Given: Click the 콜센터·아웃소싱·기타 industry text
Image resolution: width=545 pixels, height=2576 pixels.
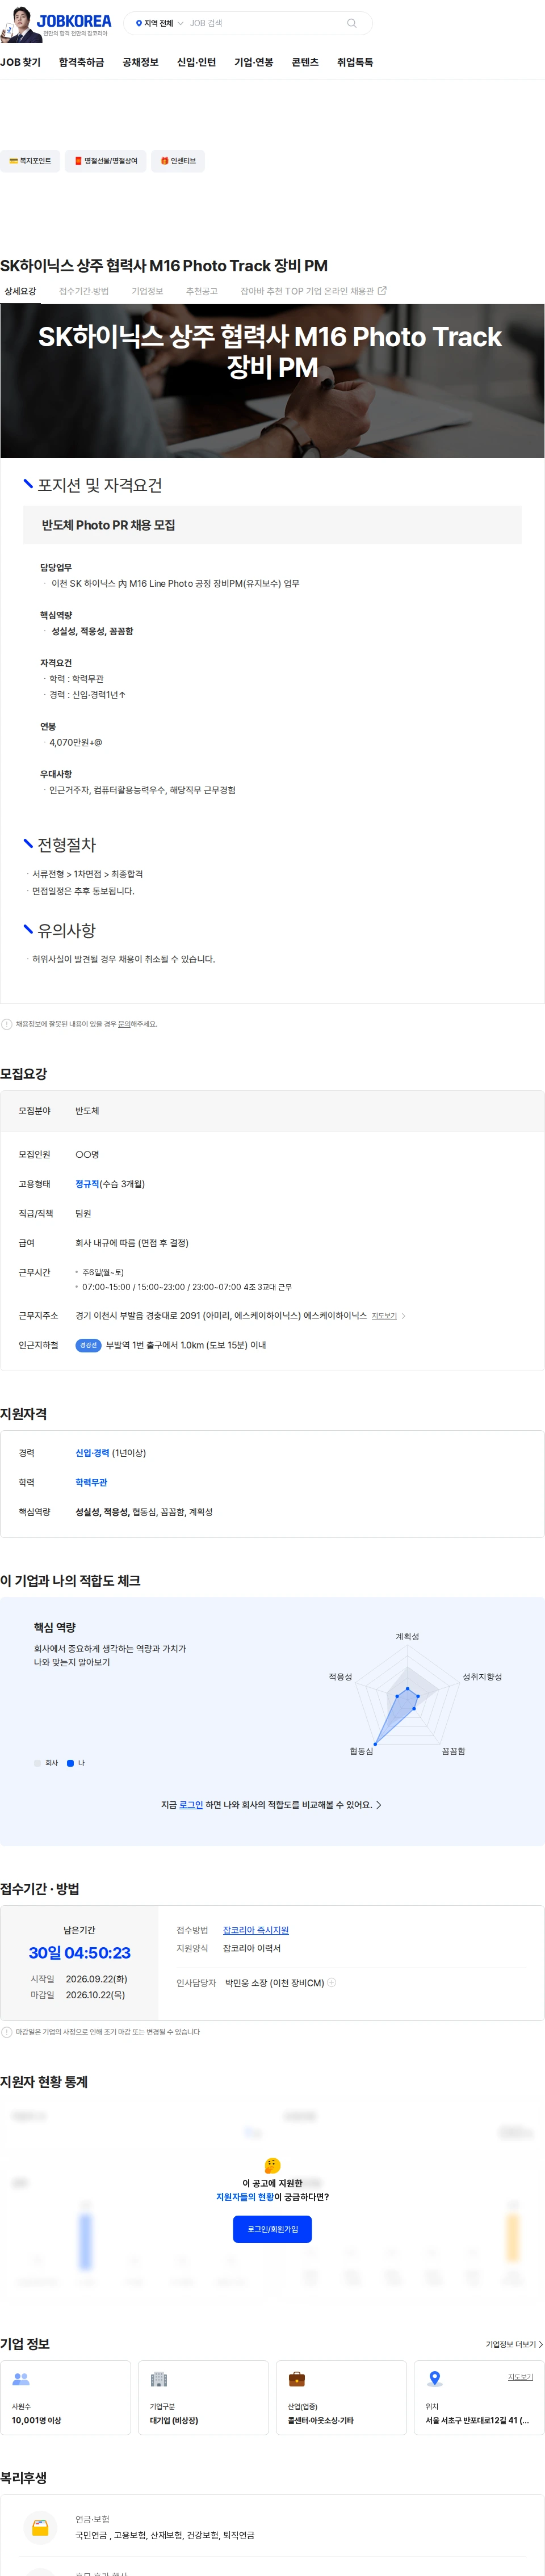Looking at the screenshot, I should pyautogui.click(x=320, y=2421).
